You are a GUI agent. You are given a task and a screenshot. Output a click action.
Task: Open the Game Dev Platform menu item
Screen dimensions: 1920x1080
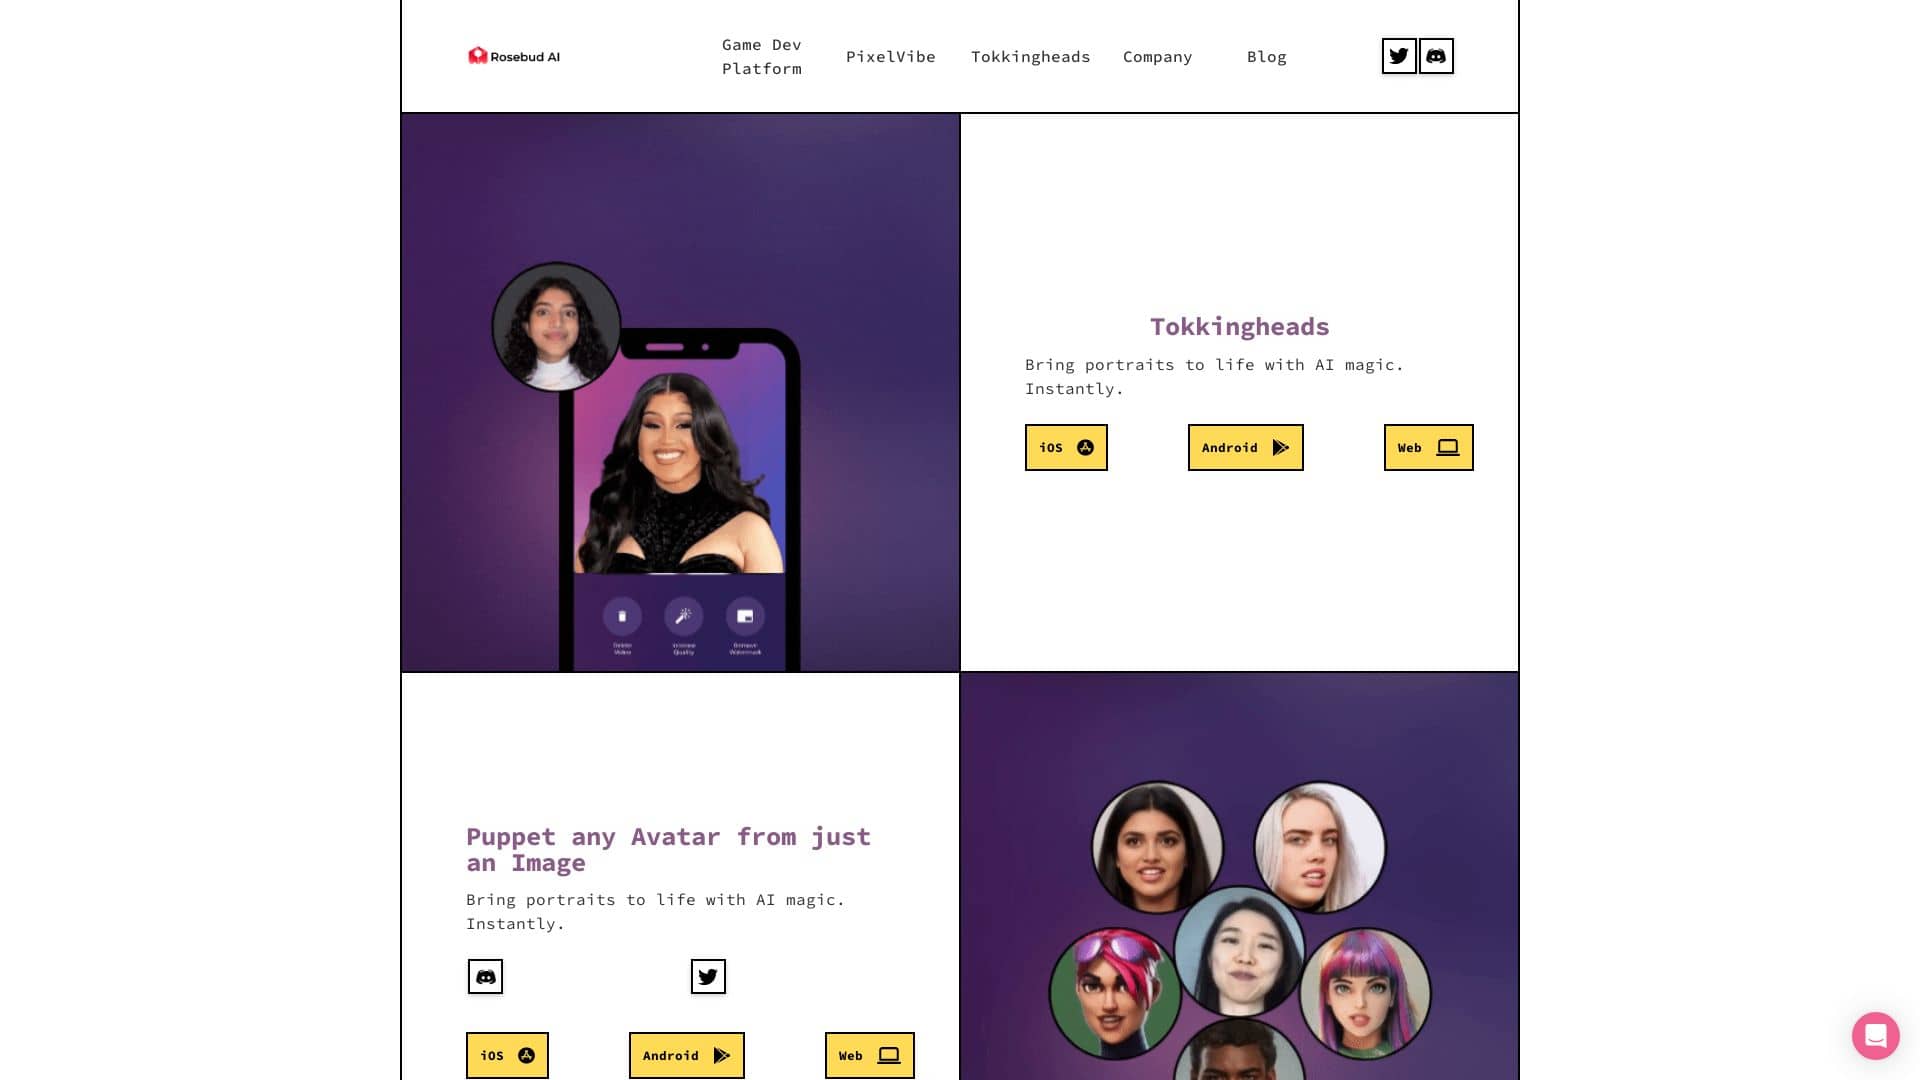pyautogui.click(x=762, y=57)
